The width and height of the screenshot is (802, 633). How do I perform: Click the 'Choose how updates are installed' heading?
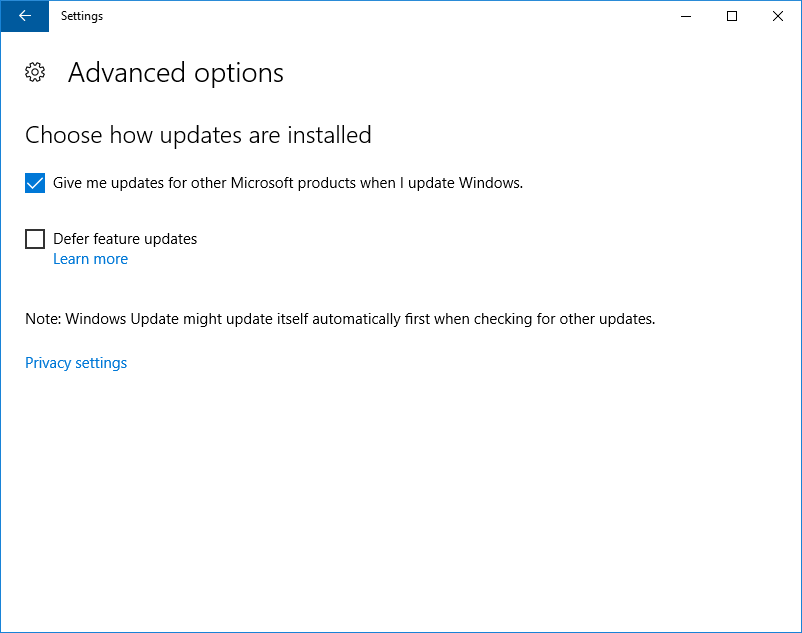pos(198,135)
